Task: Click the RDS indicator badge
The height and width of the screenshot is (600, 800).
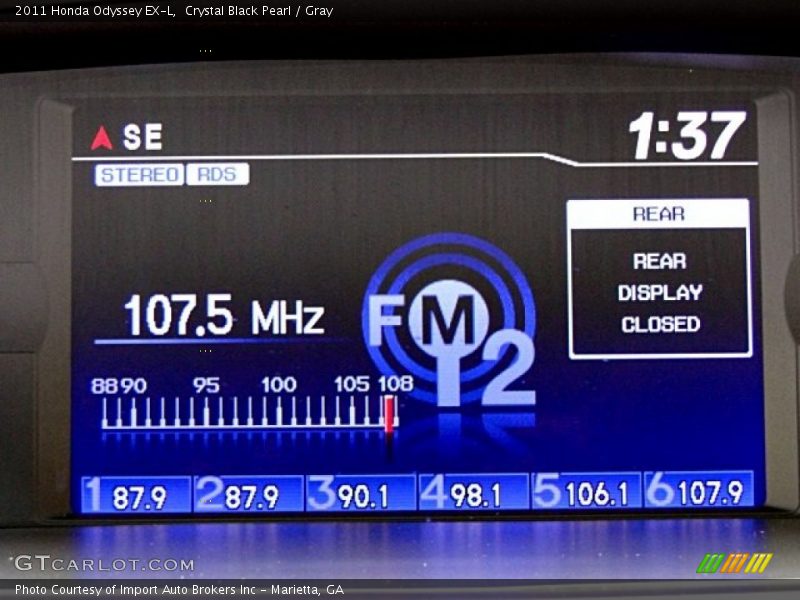Action: 217,174
